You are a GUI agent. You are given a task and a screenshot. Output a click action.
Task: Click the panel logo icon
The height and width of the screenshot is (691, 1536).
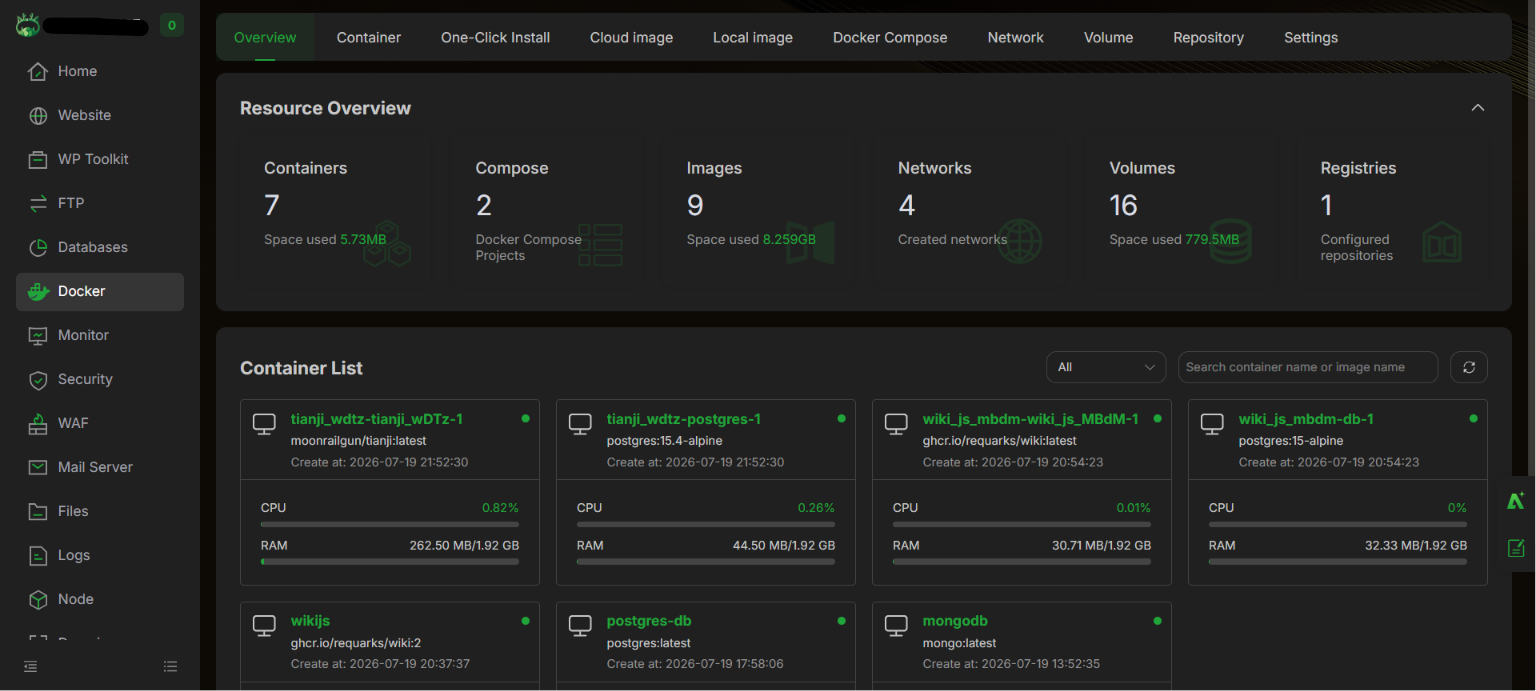coord(27,25)
